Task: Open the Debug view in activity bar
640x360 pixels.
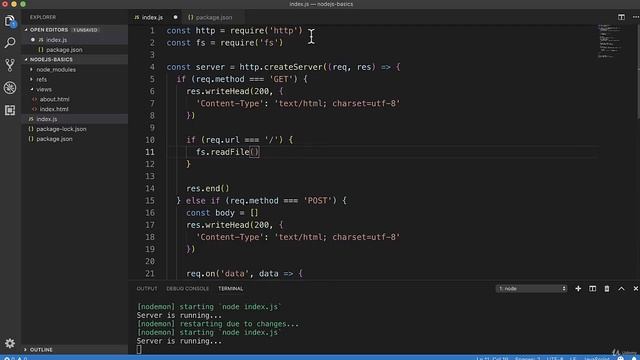Action: (10, 87)
